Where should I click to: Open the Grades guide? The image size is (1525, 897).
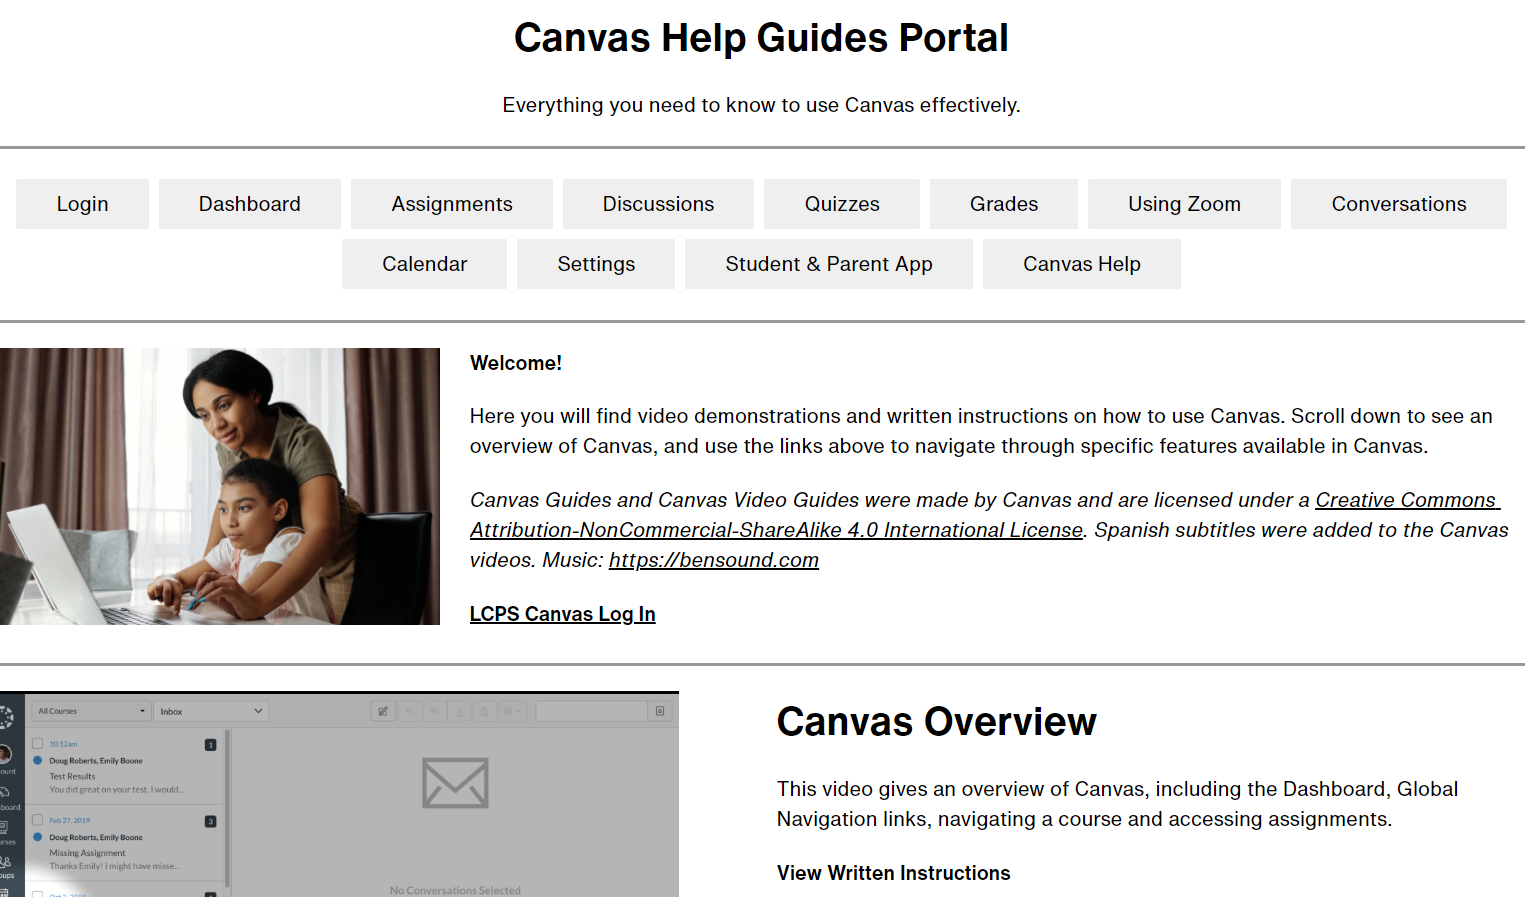1004,204
